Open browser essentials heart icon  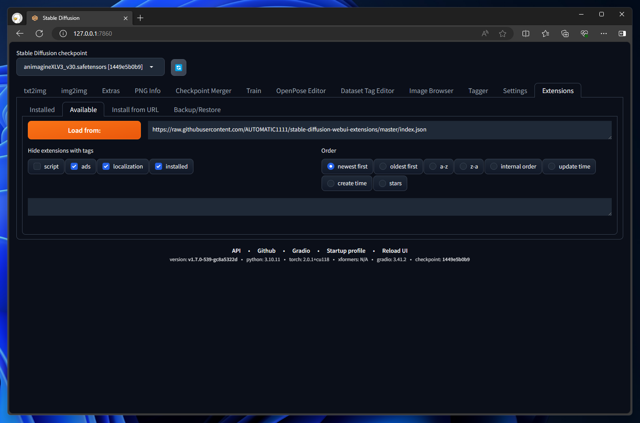point(584,33)
